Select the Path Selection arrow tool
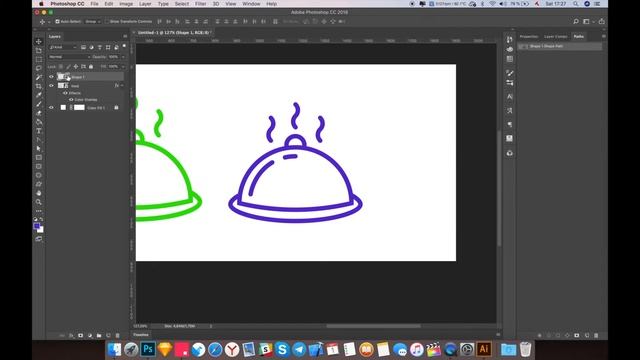Image resolution: width=640 pixels, height=360 pixels. pos(39,149)
